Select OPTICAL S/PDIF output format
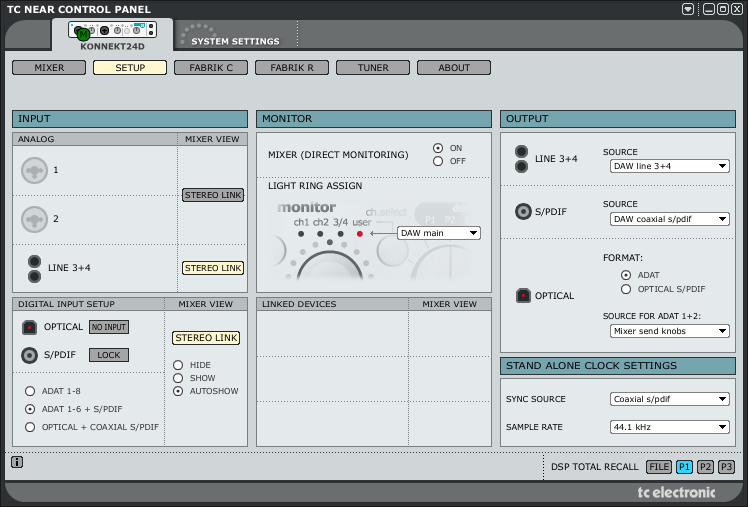The width and height of the screenshot is (748, 507). 626,289
